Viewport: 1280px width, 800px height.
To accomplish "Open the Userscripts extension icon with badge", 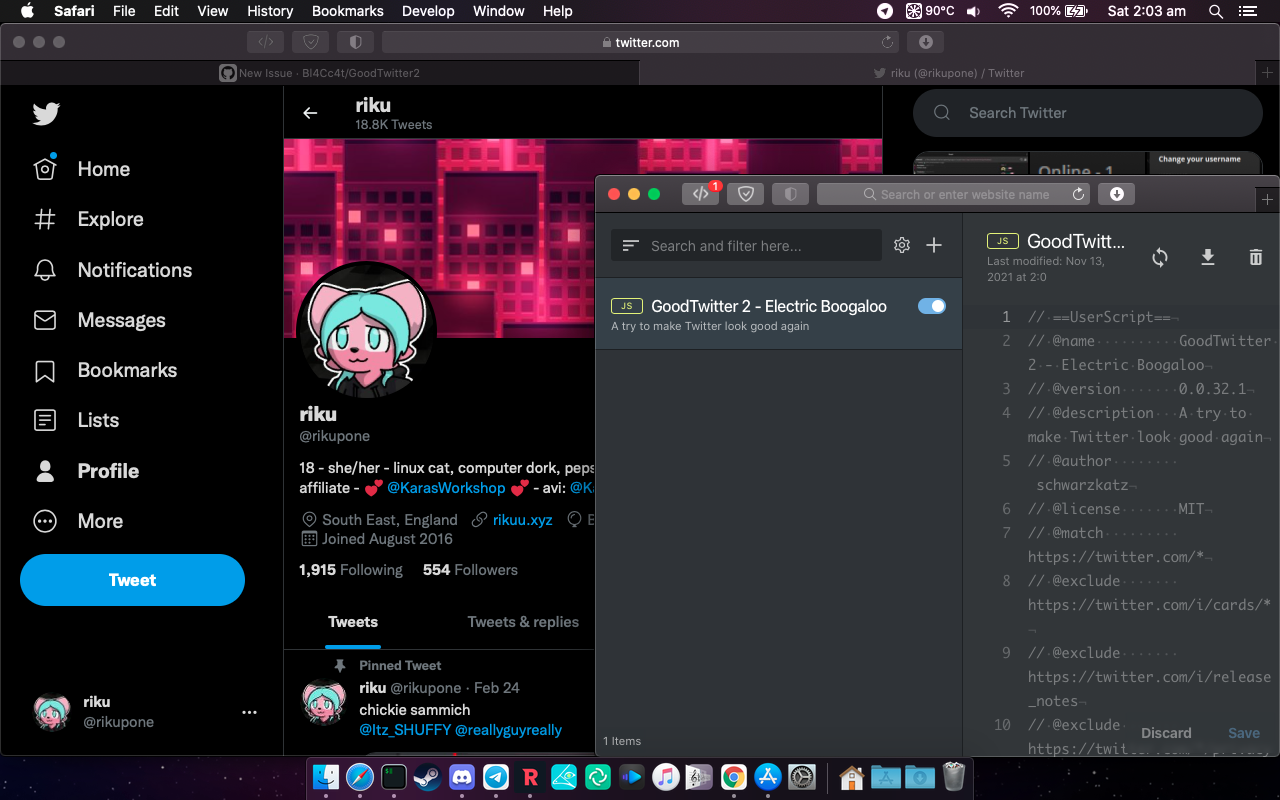I will click(x=701, y=194).
